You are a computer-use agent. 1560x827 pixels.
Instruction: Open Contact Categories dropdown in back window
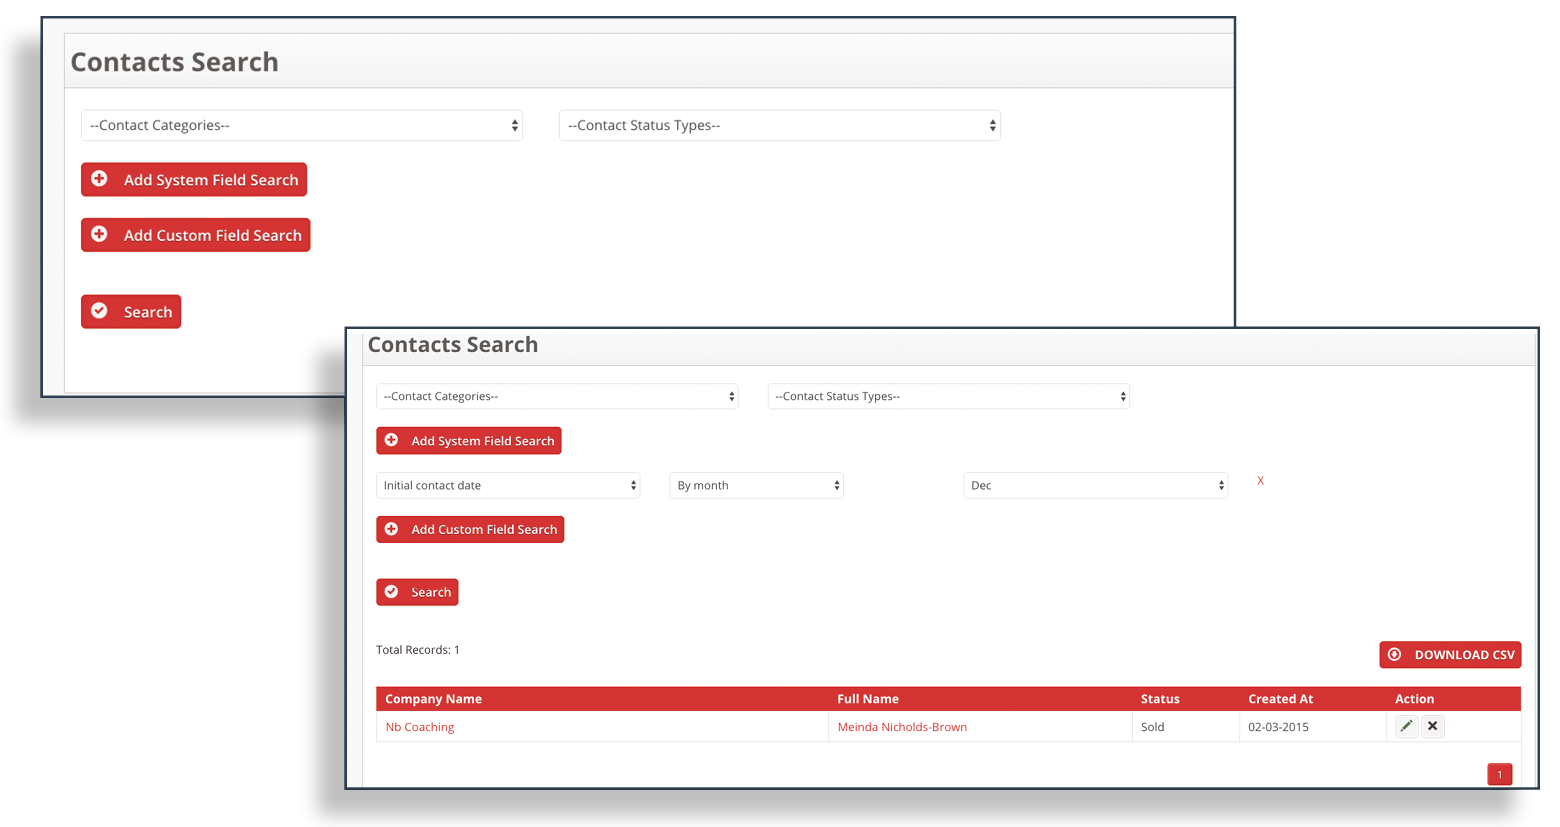[302, 125]
